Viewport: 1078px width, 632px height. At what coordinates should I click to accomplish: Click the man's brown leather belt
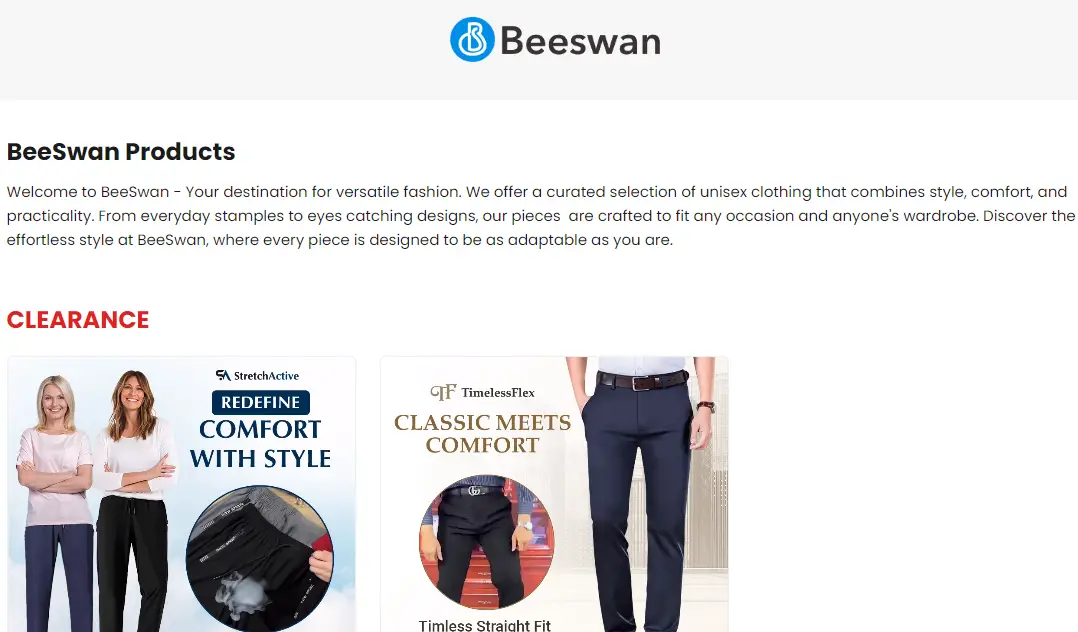tap(642, 380)
